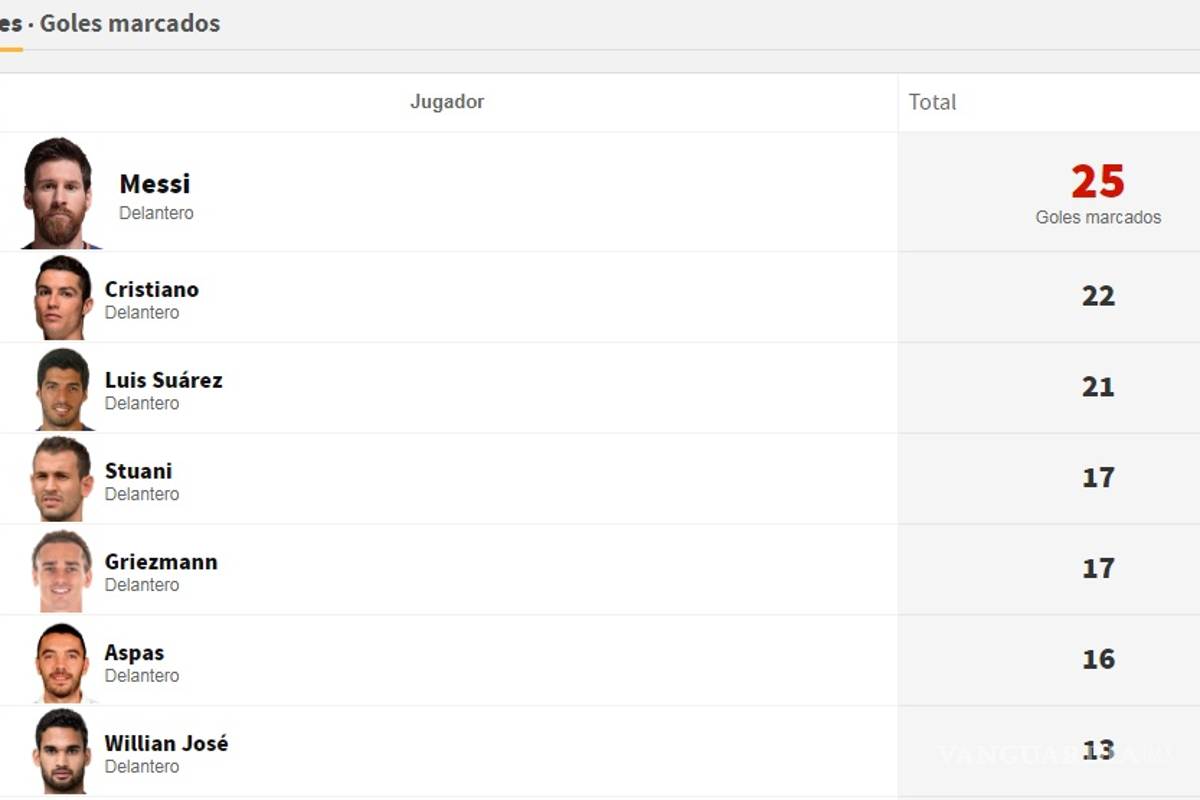The height and width of the screenshot is (800, 1200).
Task: Open Luis Suárez's photo thumbnail
Action: [x=63, y=388]
